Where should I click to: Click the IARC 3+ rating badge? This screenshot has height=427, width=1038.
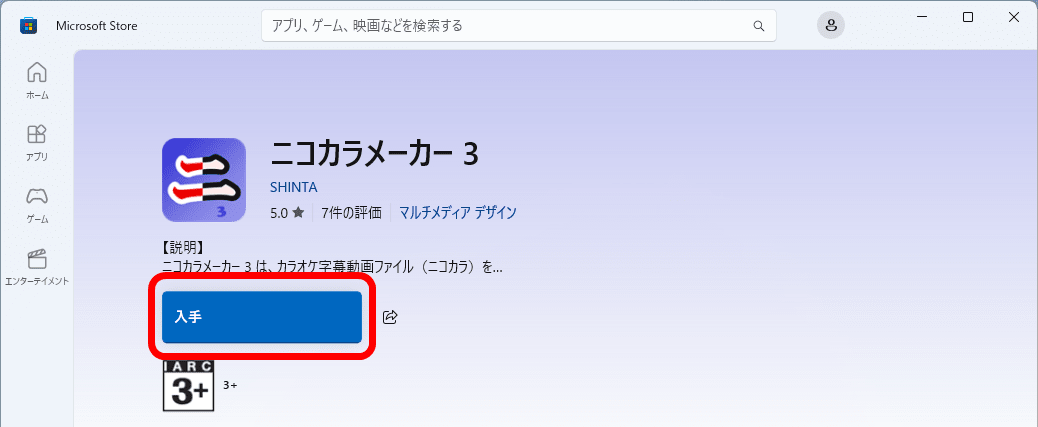pyautogui.click(x=189, y=386)
